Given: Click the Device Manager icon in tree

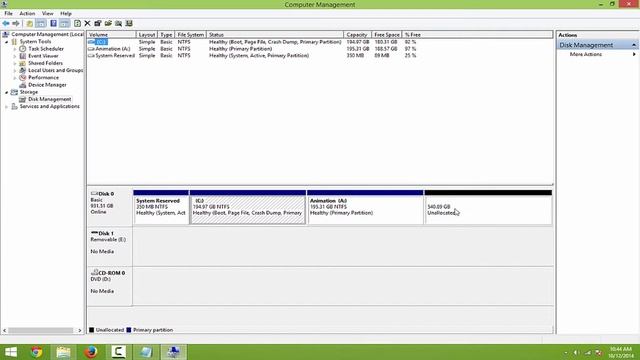Looking at the screenshot, I should click(22, 85).
